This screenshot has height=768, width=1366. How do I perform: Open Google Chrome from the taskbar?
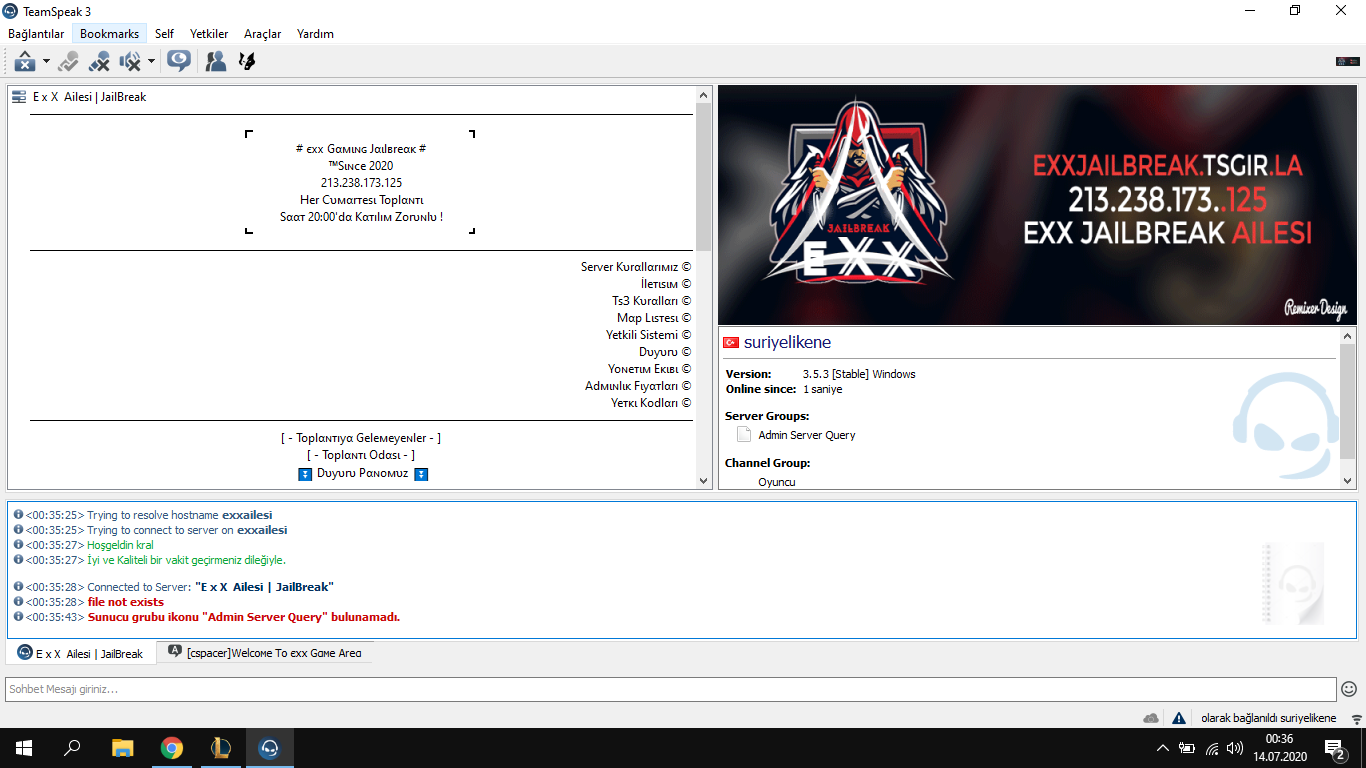tap(172, 748)
